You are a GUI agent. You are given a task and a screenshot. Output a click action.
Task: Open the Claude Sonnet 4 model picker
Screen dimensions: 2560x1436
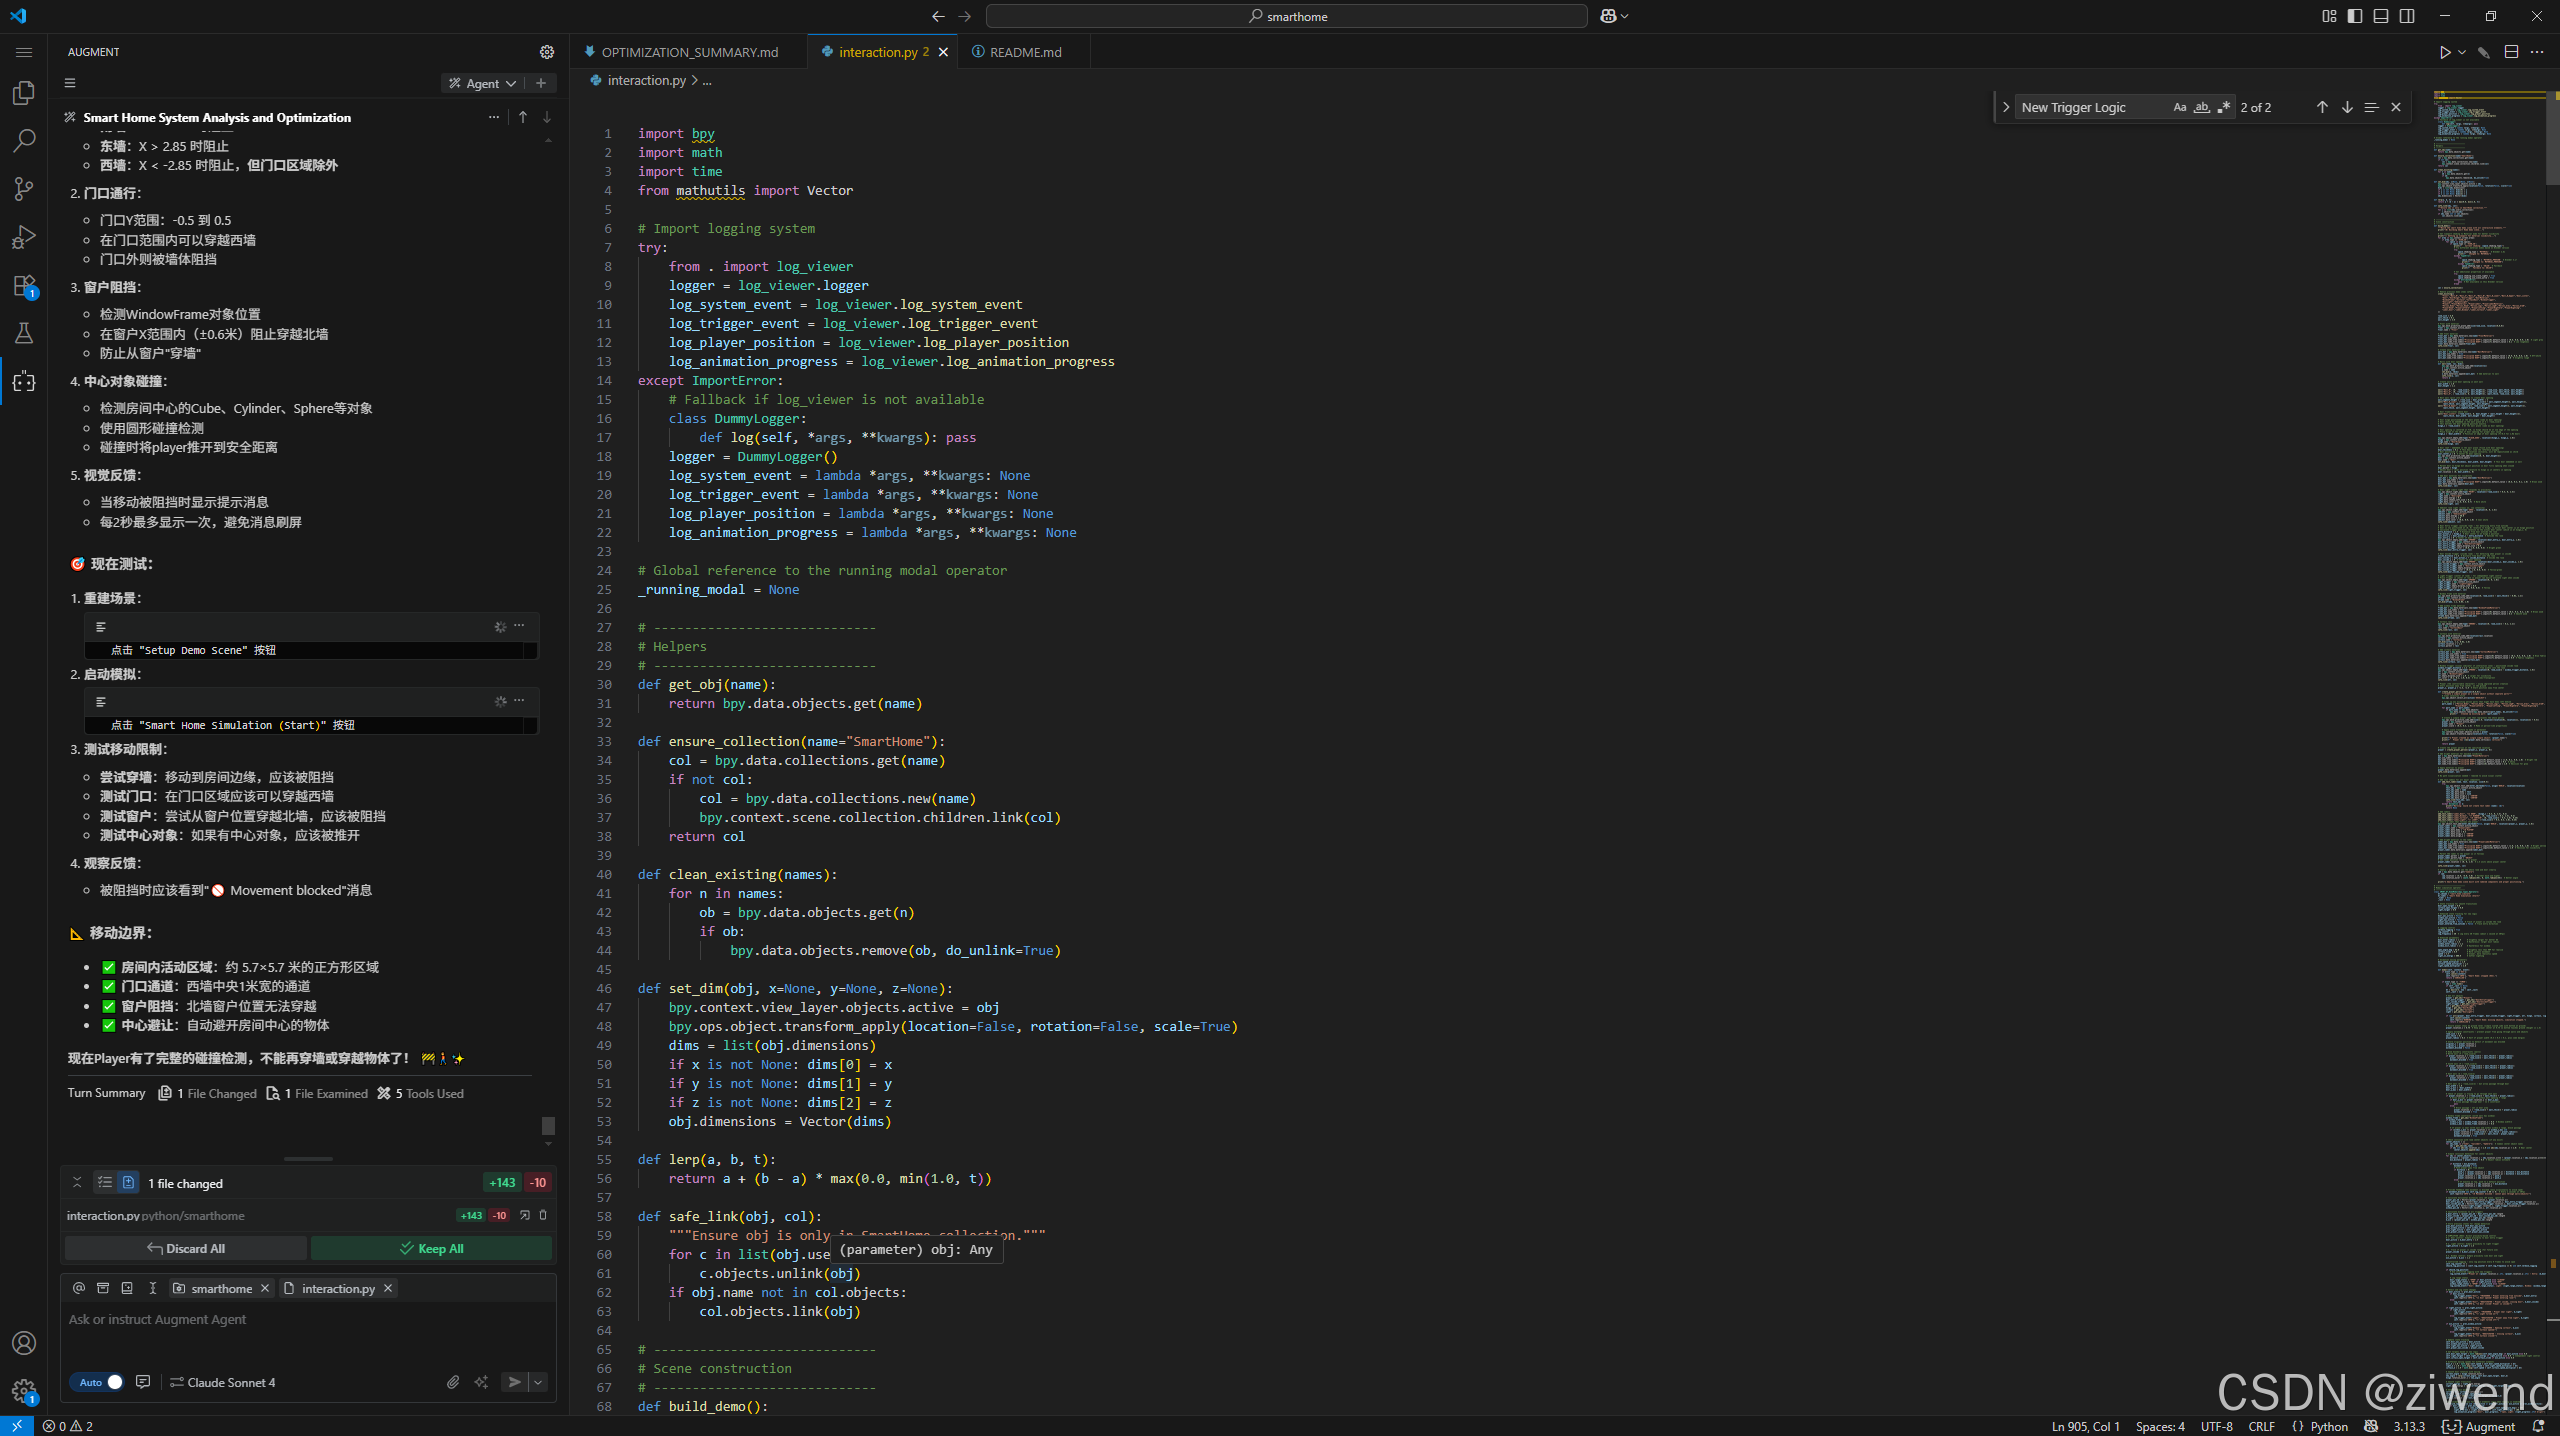[222, 1382]
